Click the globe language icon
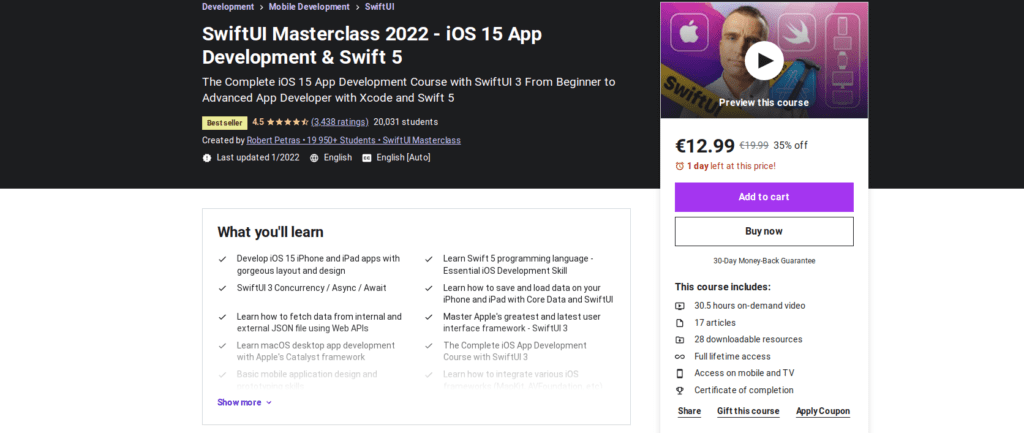Viewport: 1024px width, 433px height. 313,157
